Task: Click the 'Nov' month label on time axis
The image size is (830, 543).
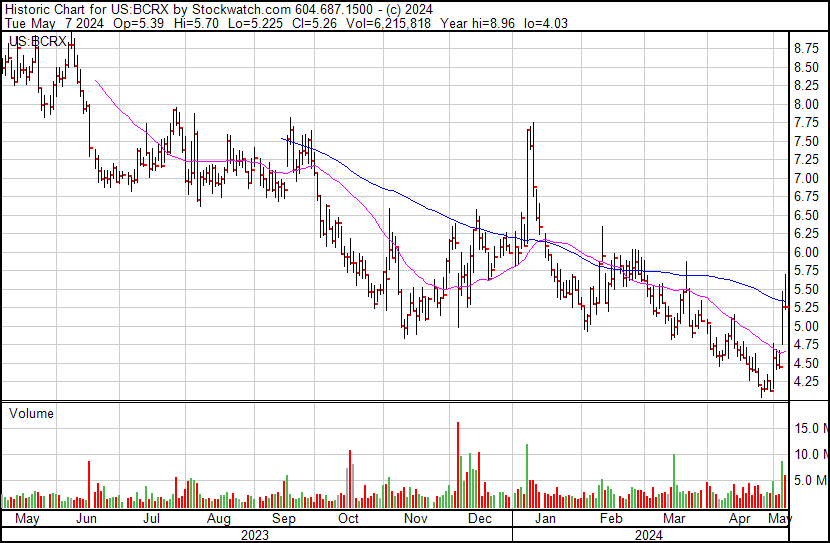Action: 416,518
